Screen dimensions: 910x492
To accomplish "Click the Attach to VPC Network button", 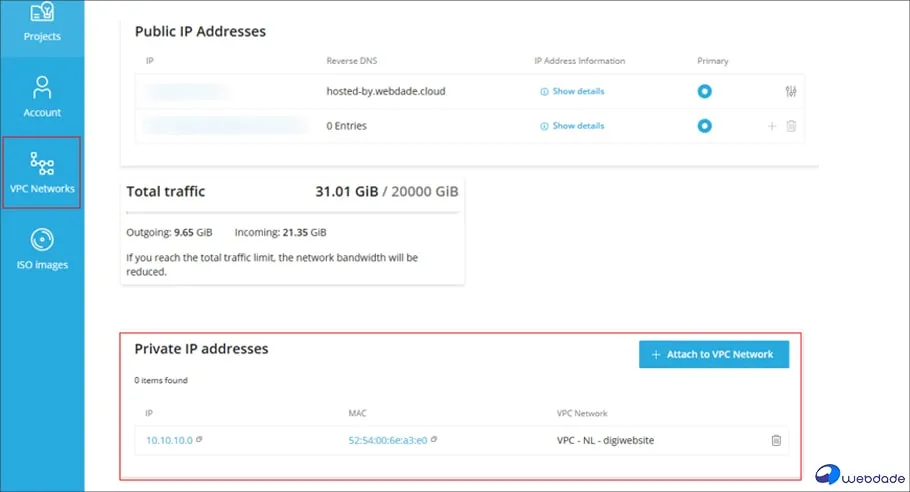I will (x=713, y=354).
